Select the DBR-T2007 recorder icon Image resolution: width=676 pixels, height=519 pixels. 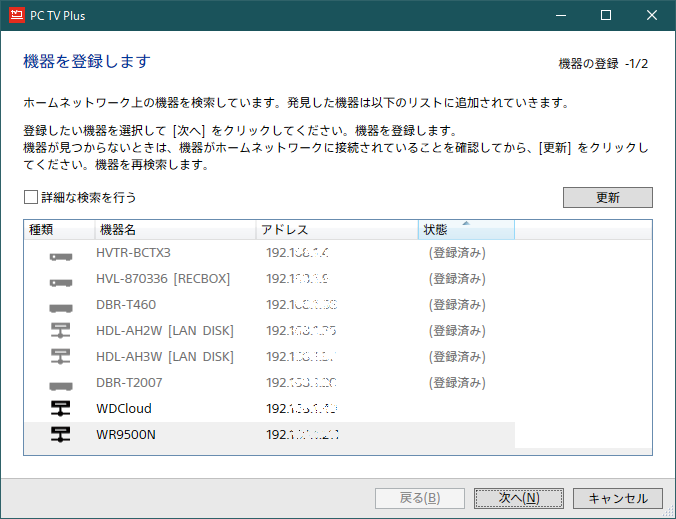click(61, 386)
